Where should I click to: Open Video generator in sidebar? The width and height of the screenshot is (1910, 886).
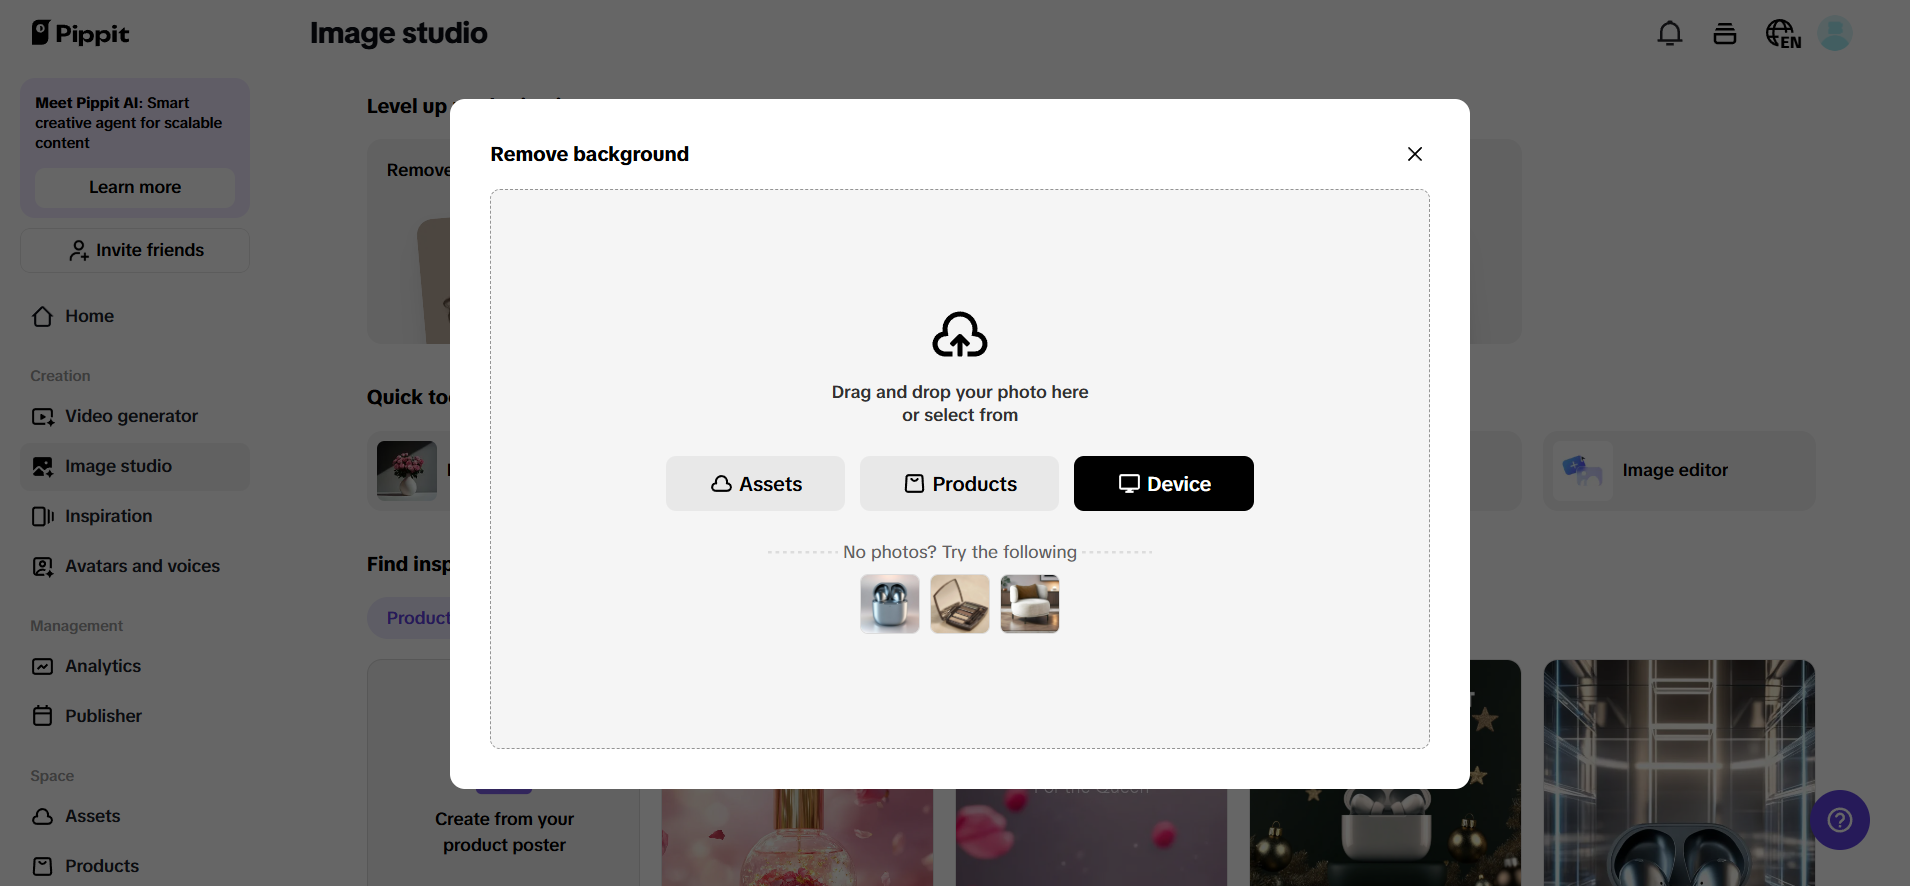(135, 416)
